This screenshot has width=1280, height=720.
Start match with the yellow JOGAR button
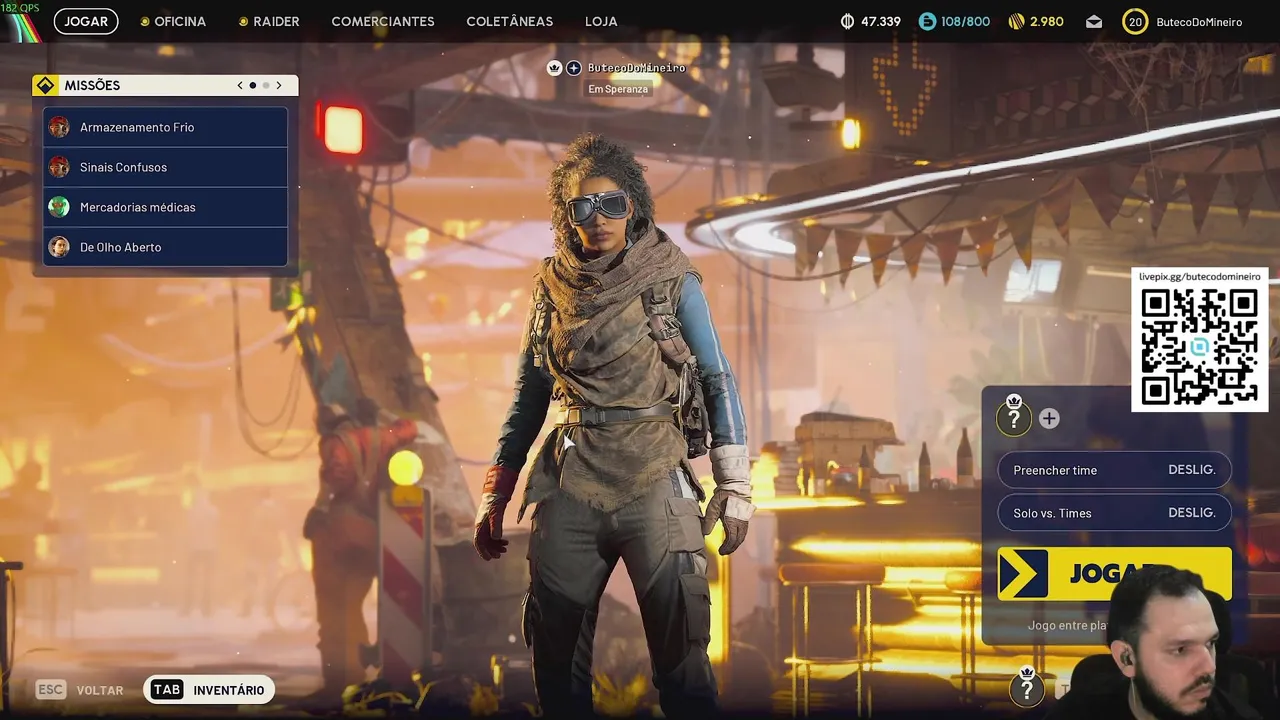(x=1114, y=573)
